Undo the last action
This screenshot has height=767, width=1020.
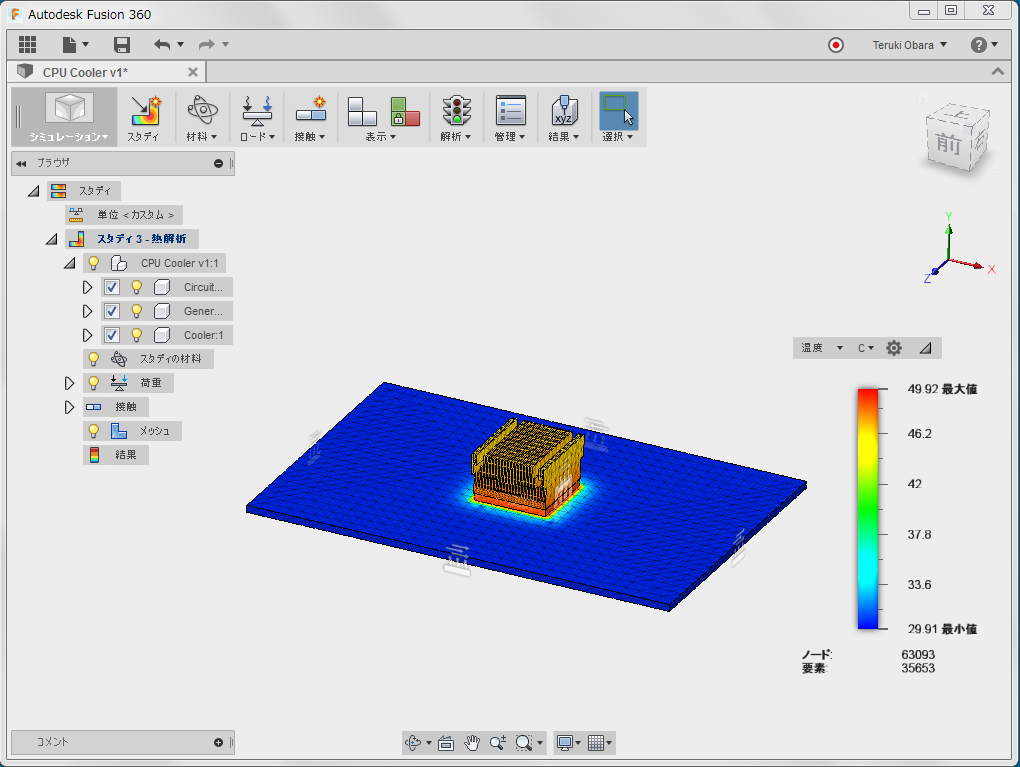(162, 44)
